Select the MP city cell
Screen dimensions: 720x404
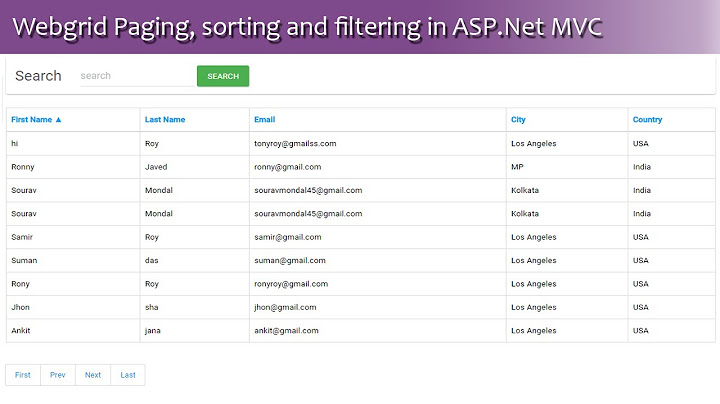pyautogui.click(x=517, y=167)
